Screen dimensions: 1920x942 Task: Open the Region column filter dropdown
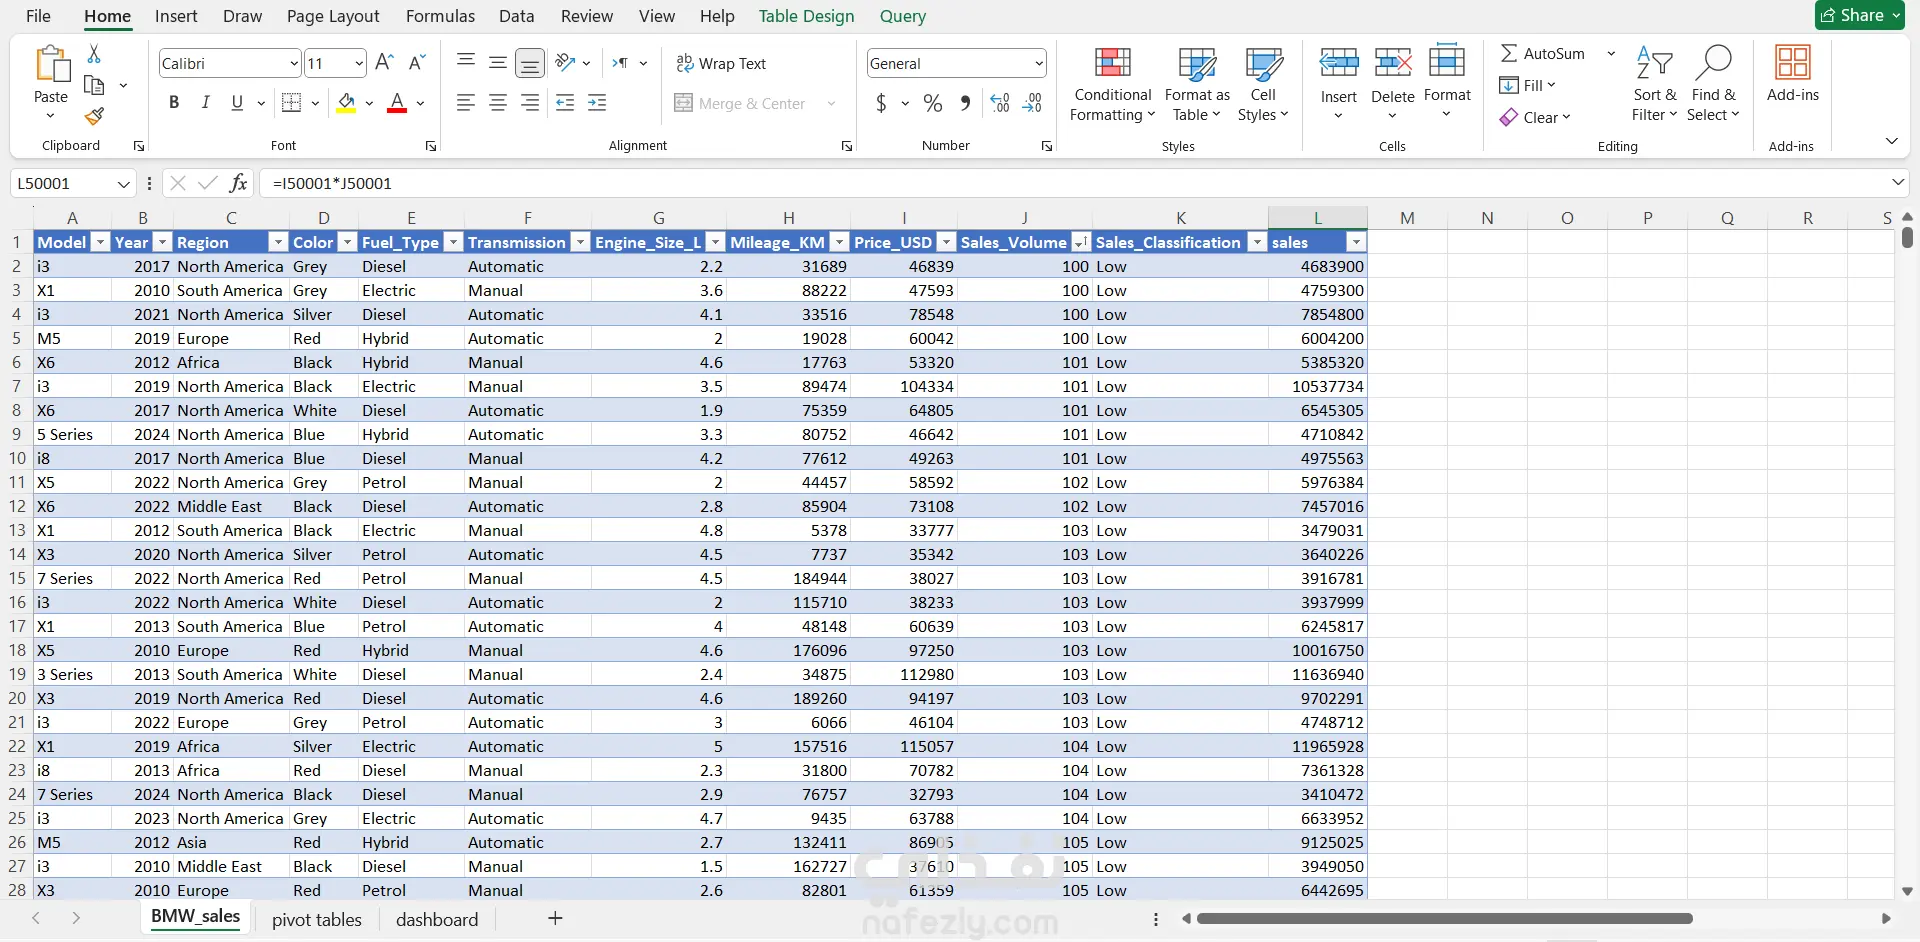tap(278, 242)
